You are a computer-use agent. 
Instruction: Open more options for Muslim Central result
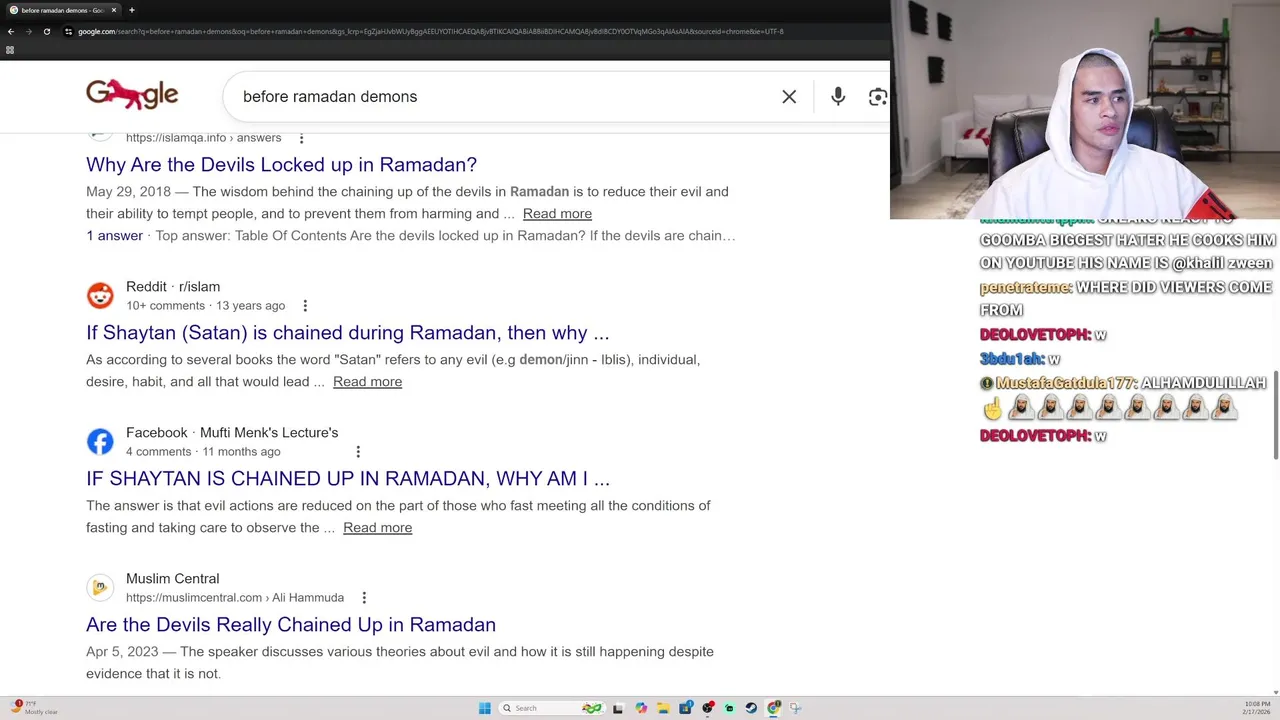pyautogui.click(x=364, y=598)
